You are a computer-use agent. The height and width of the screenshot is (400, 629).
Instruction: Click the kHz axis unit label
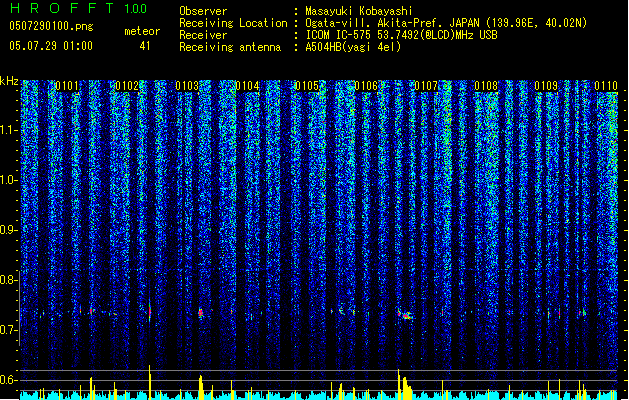9,81
